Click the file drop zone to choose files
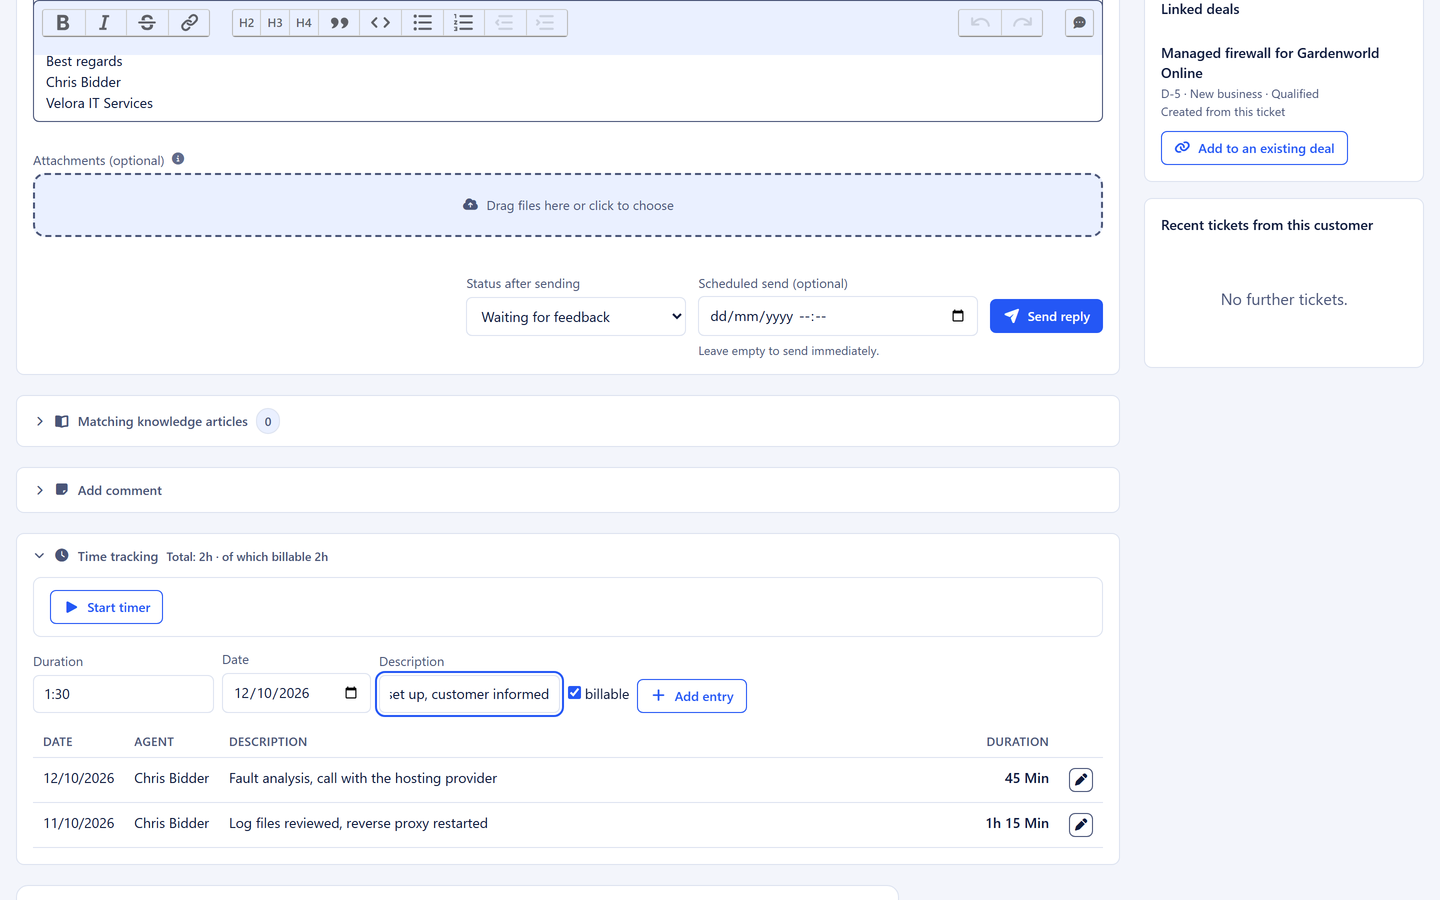This screenshot has height=900, width=1440. pyautogui.click(x=568, y=205)
